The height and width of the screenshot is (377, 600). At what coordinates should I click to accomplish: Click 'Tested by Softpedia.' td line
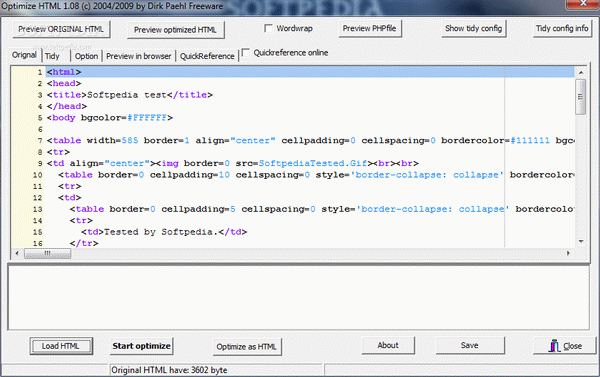(164, 232)
